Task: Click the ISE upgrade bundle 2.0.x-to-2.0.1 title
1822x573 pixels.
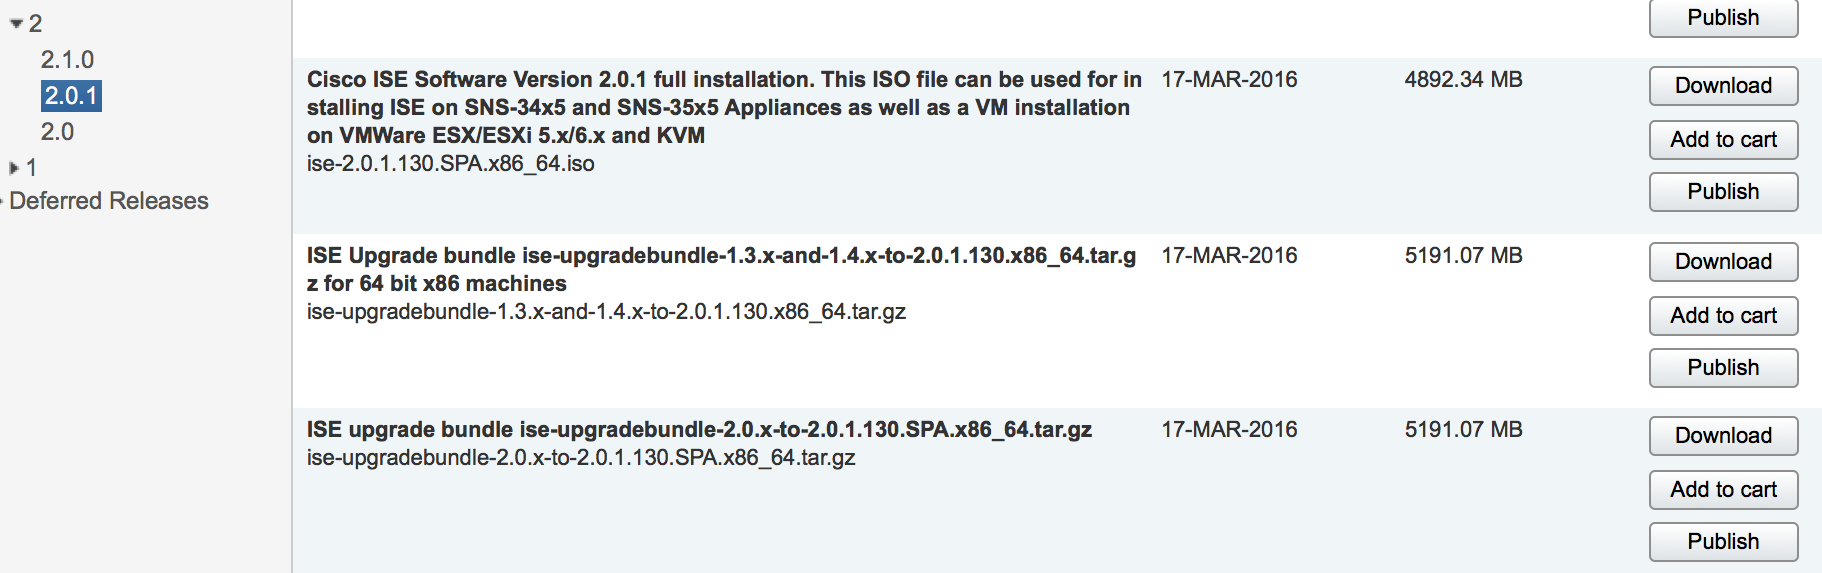Action: pyautogui.click(x=698, y=430)
